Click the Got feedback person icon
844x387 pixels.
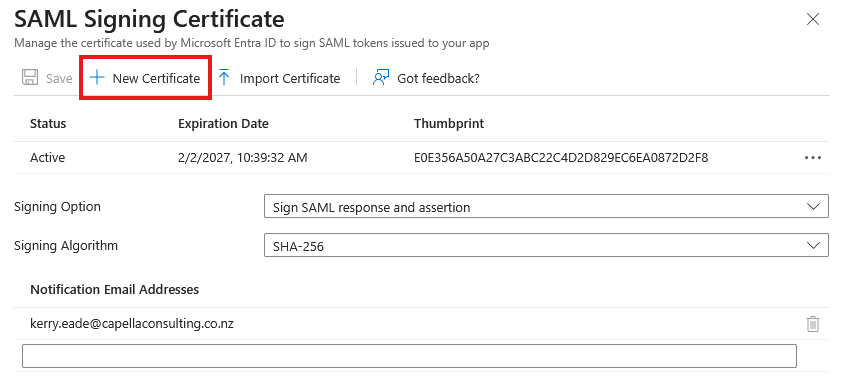(381, 78)
